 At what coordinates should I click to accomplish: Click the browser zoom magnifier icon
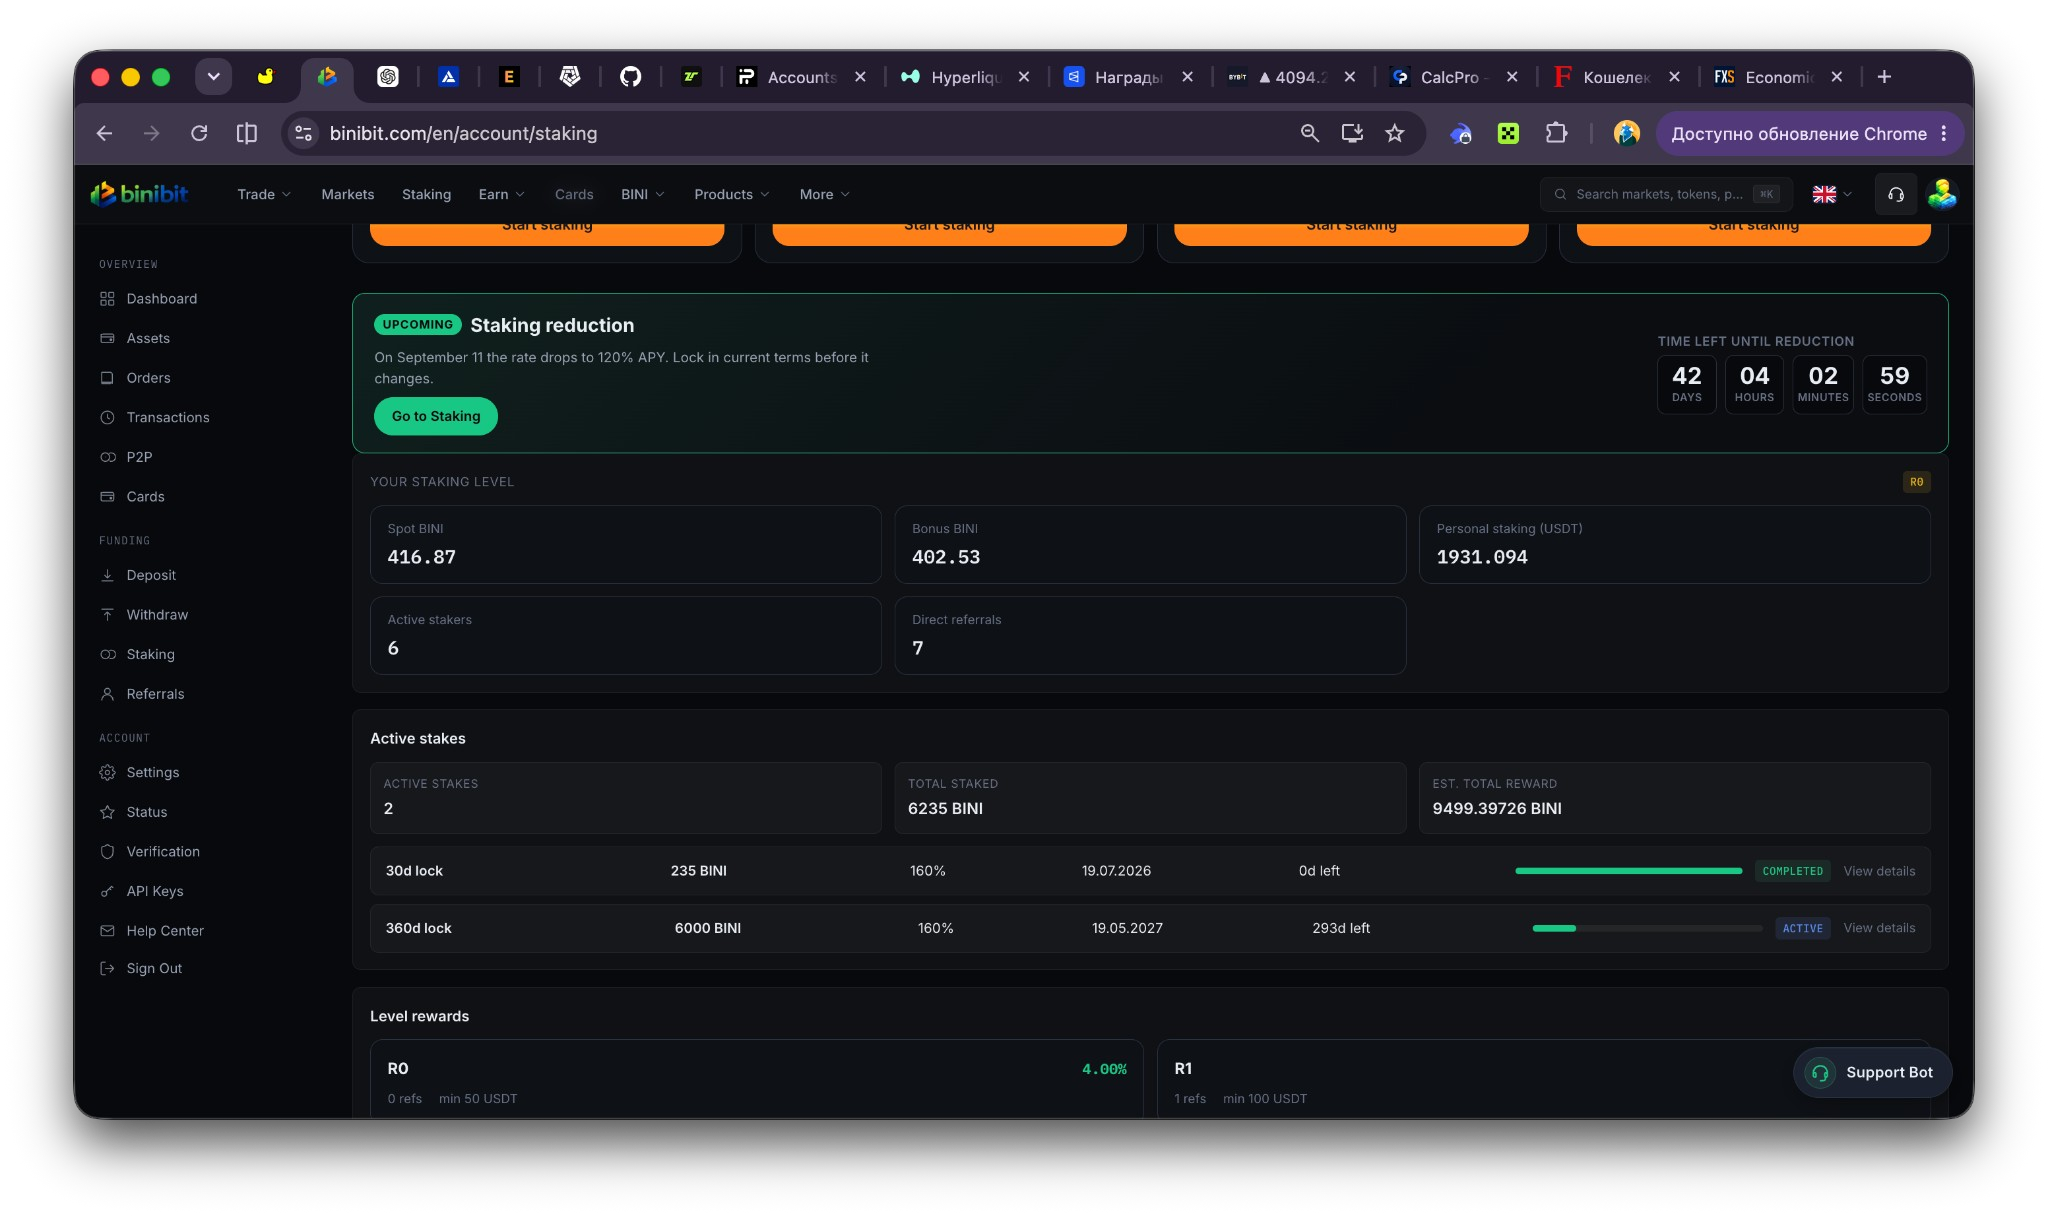point(1309,133)
